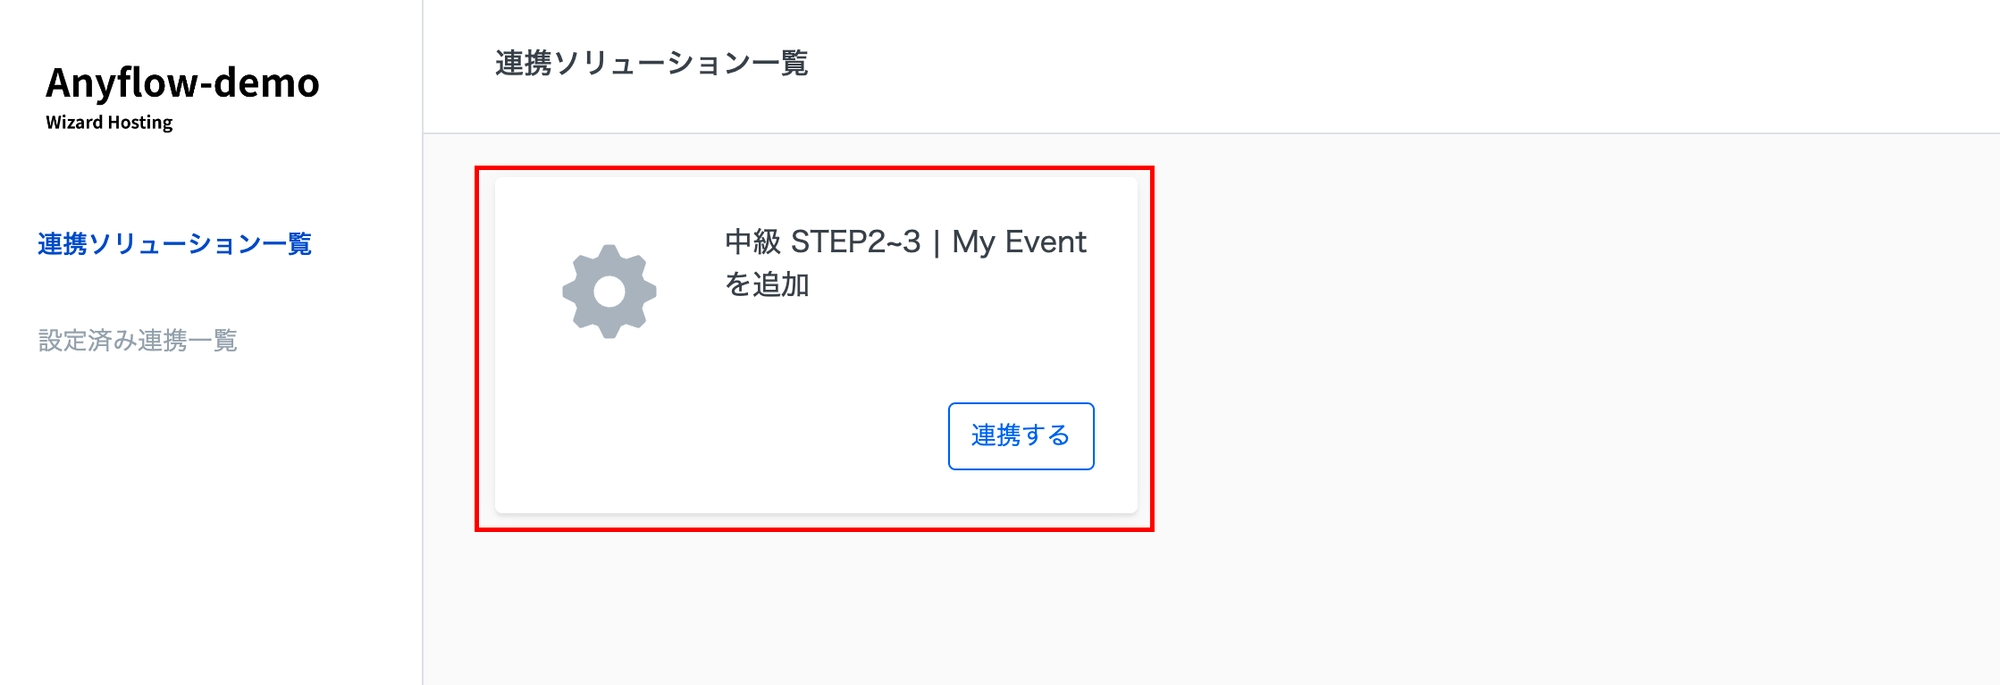2000x685 pixels.
Task: Click the Anyflow-demo logo title
Action: click(x=182, y=83)
